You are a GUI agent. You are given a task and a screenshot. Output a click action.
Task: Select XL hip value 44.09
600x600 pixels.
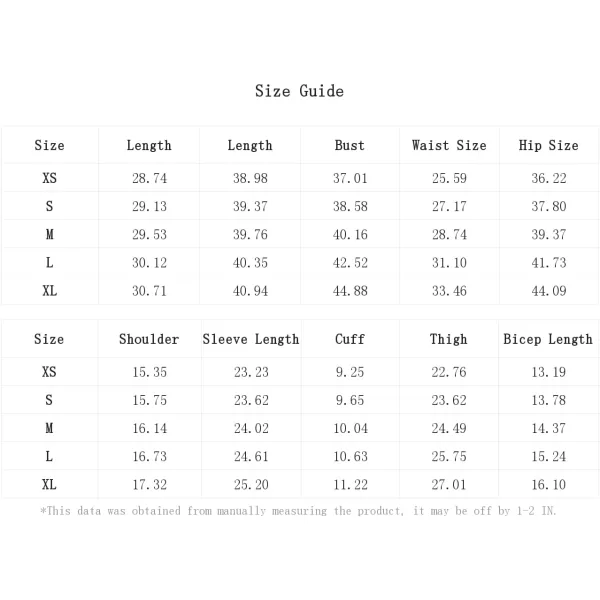pos(549,291)
